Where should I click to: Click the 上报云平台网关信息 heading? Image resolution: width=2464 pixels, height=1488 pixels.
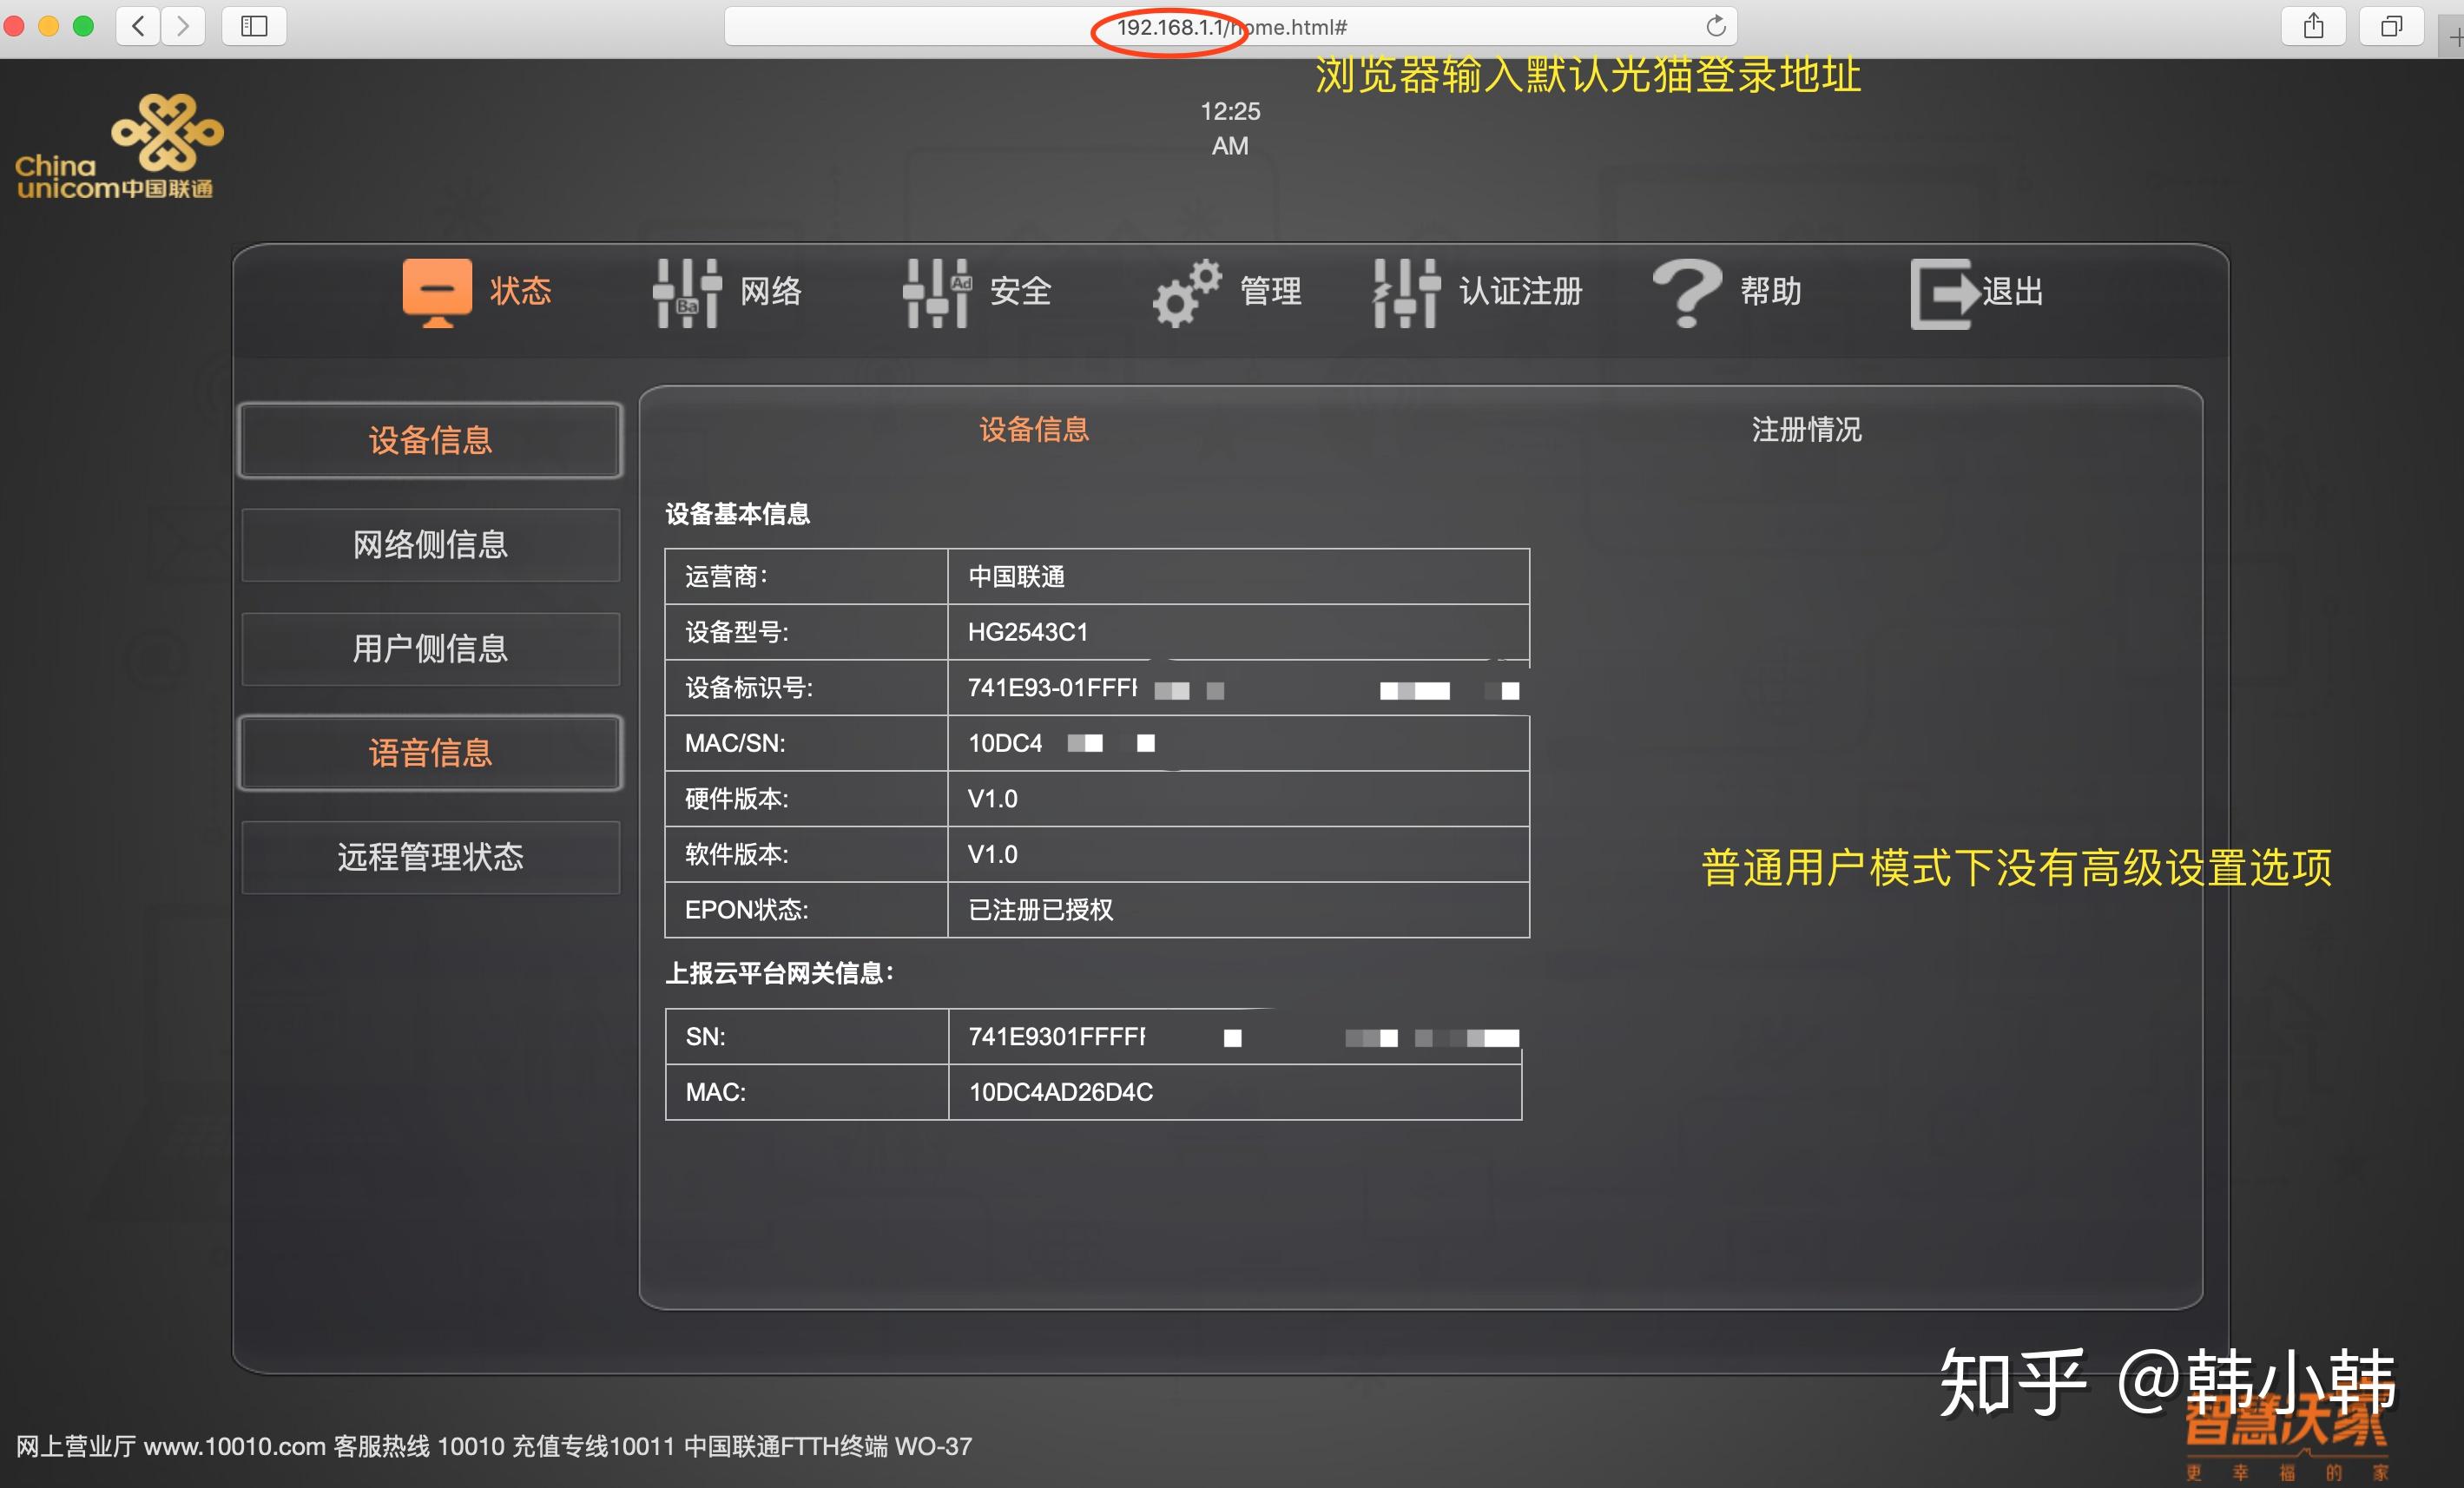click(780, 973)
